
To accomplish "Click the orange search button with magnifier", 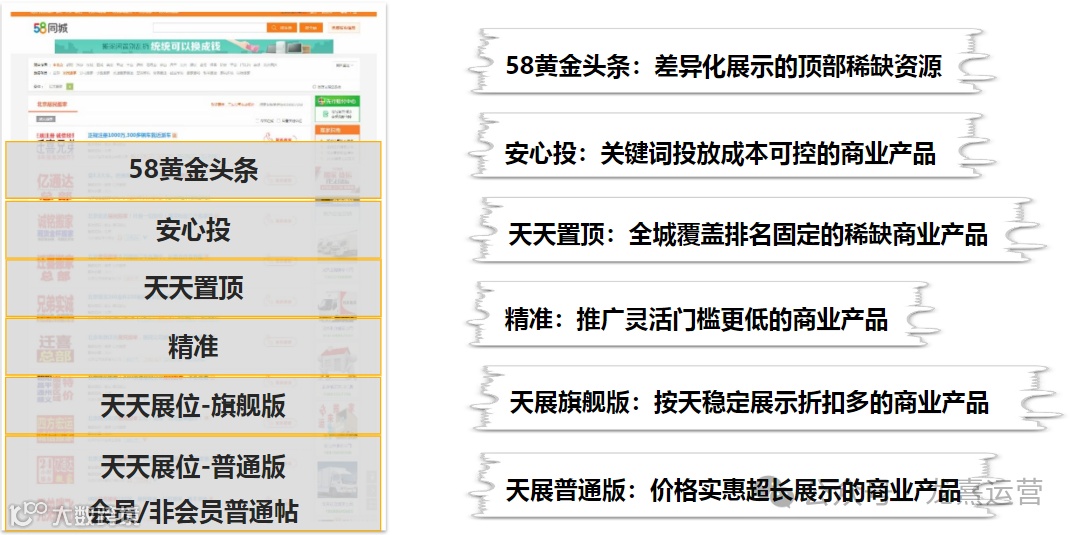I will coord(282,28).
